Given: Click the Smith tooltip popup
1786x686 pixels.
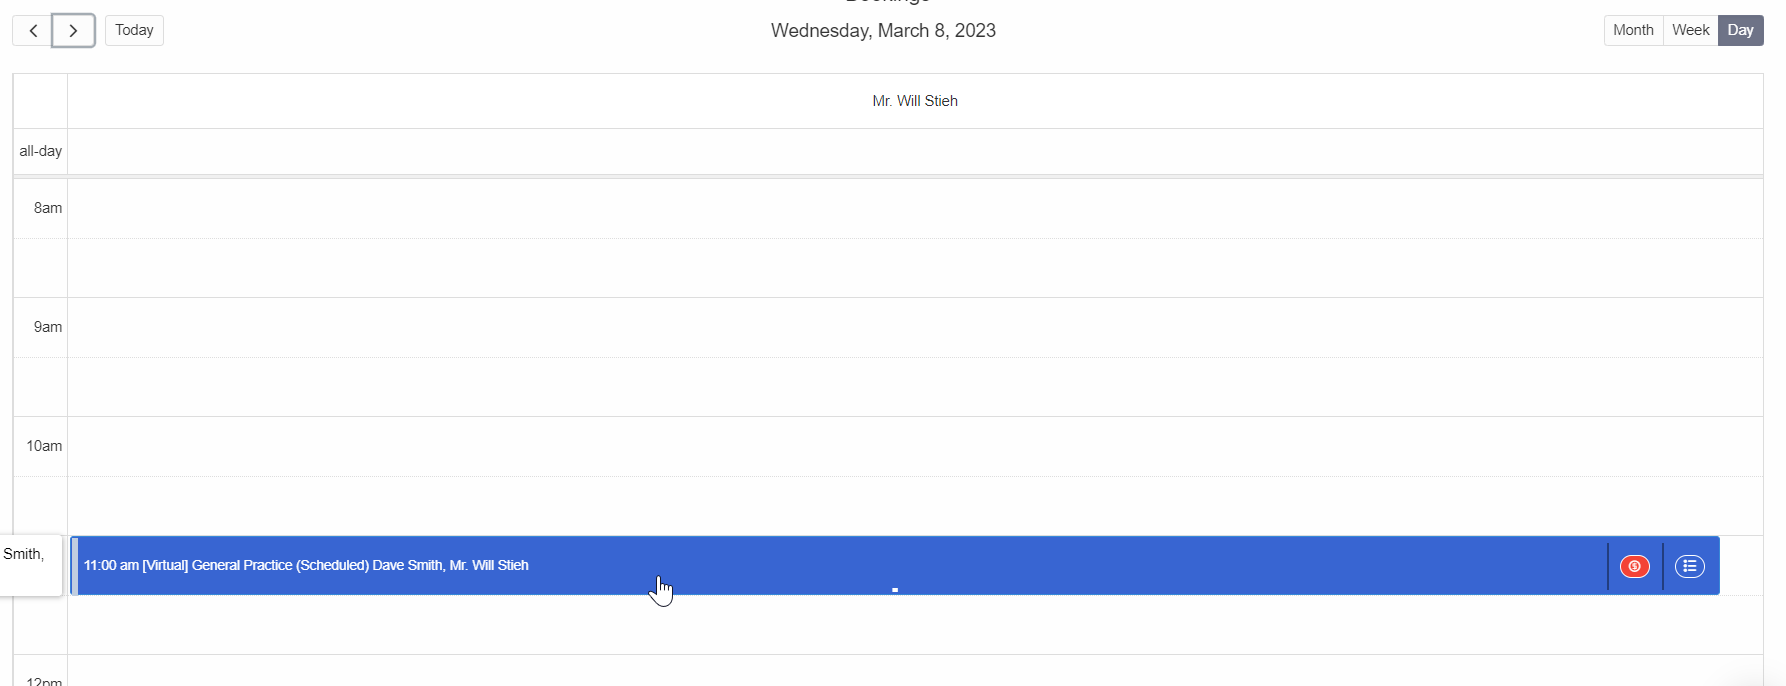Looking at the screenshot, I should [31, 565].
